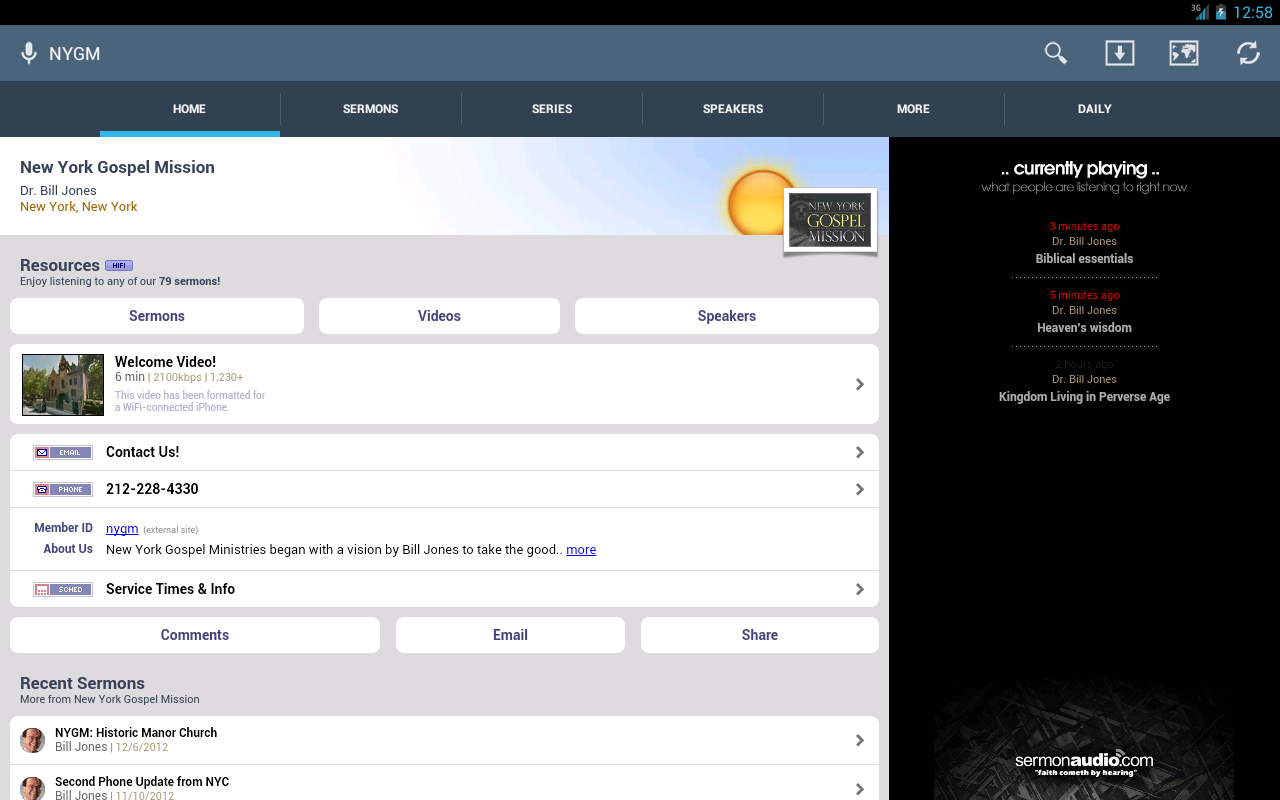The image size is (1280, 800).
Task: Switch to the Home tab
Action: click(189, 109)
